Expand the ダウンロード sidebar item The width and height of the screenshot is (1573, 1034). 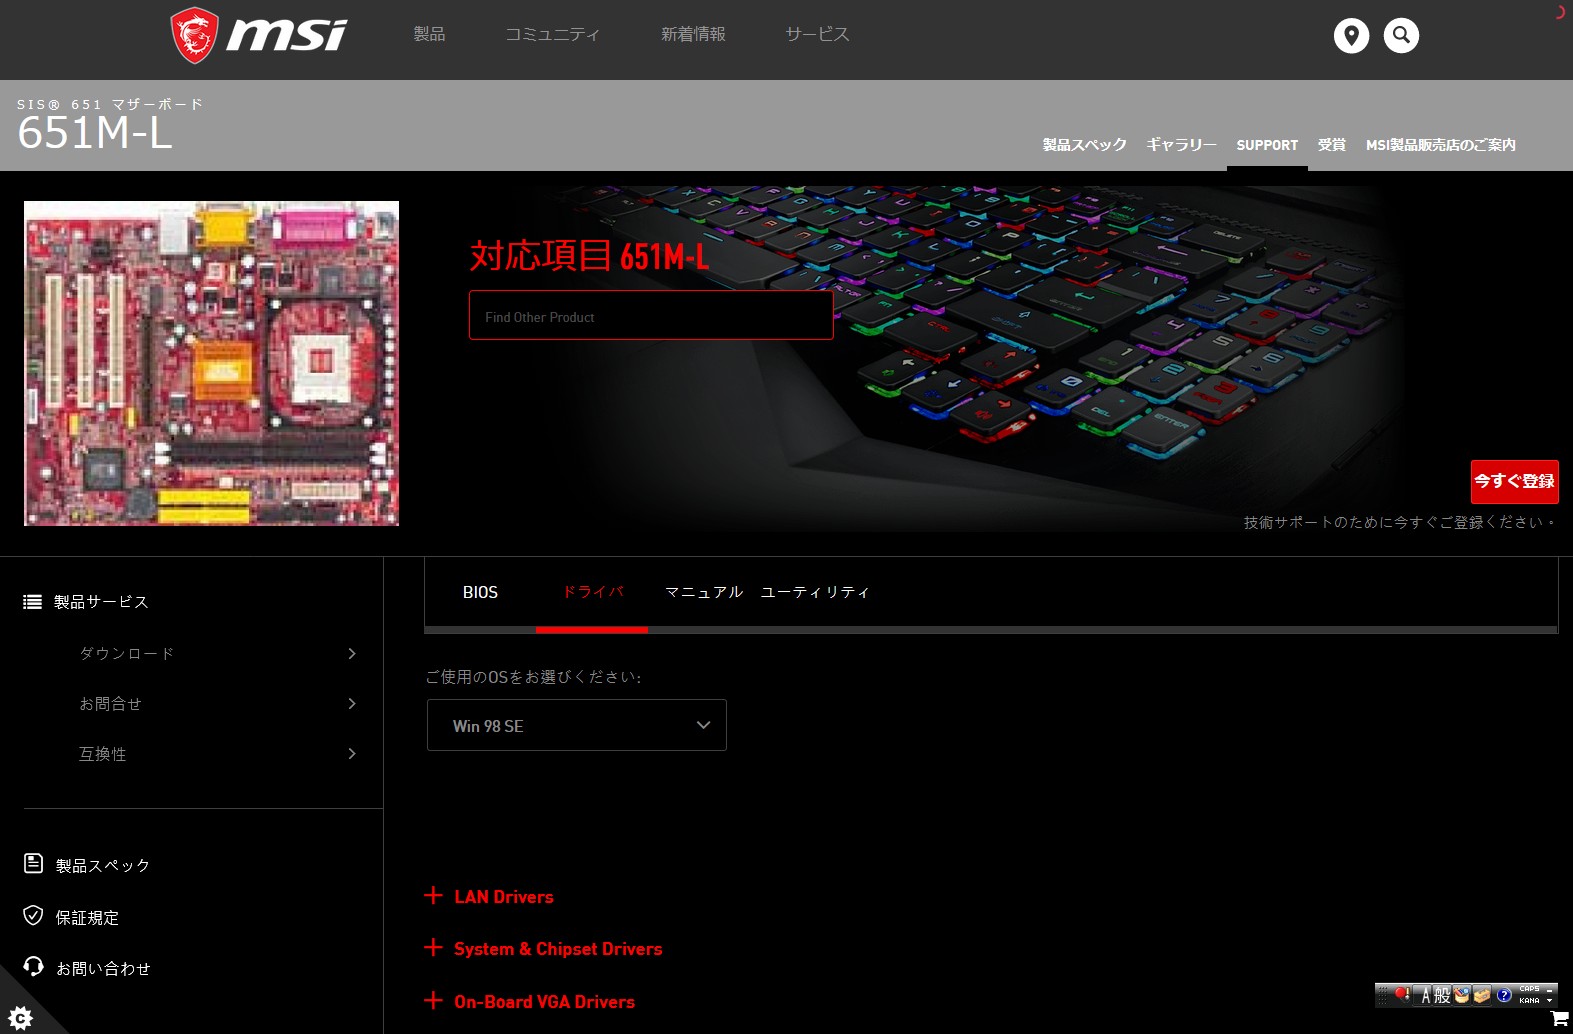(218, 653)
